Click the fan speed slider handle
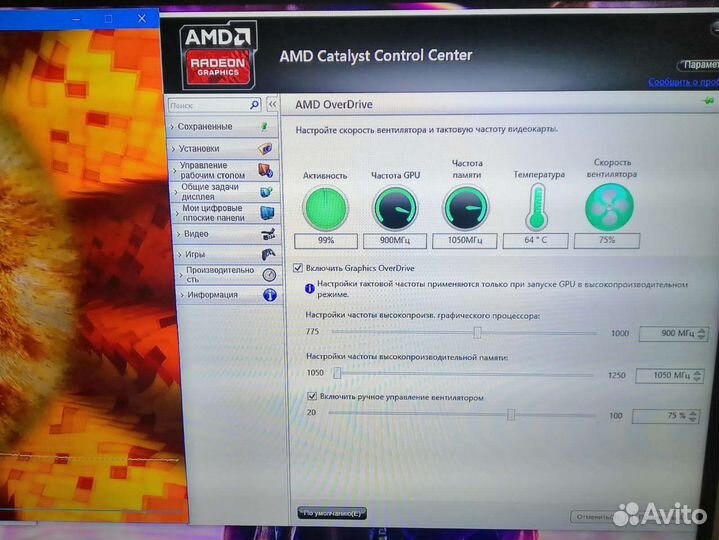719x540 pixels. click(x=511, y=414)
